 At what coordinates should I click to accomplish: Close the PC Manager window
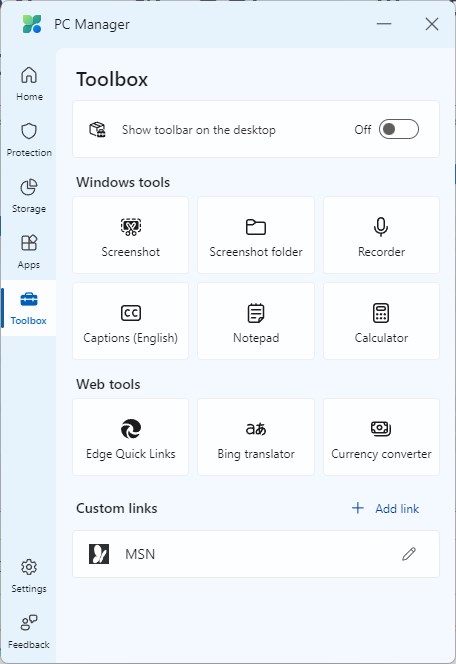click(432, 24)
